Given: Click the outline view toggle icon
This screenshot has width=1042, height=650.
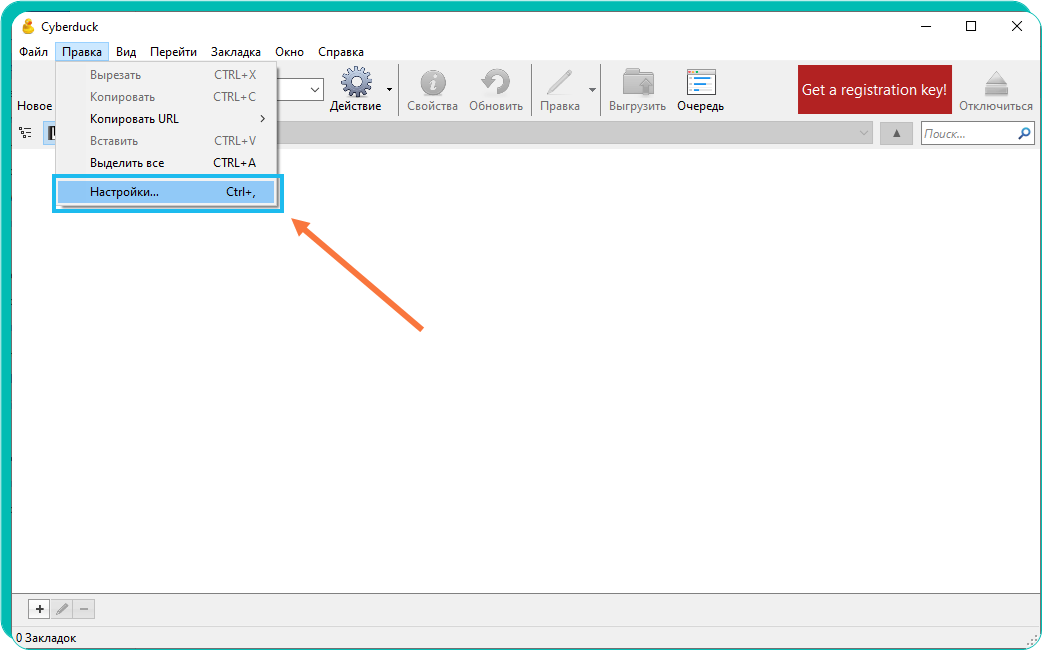Looking at the screenshot, I should (25, 133).
